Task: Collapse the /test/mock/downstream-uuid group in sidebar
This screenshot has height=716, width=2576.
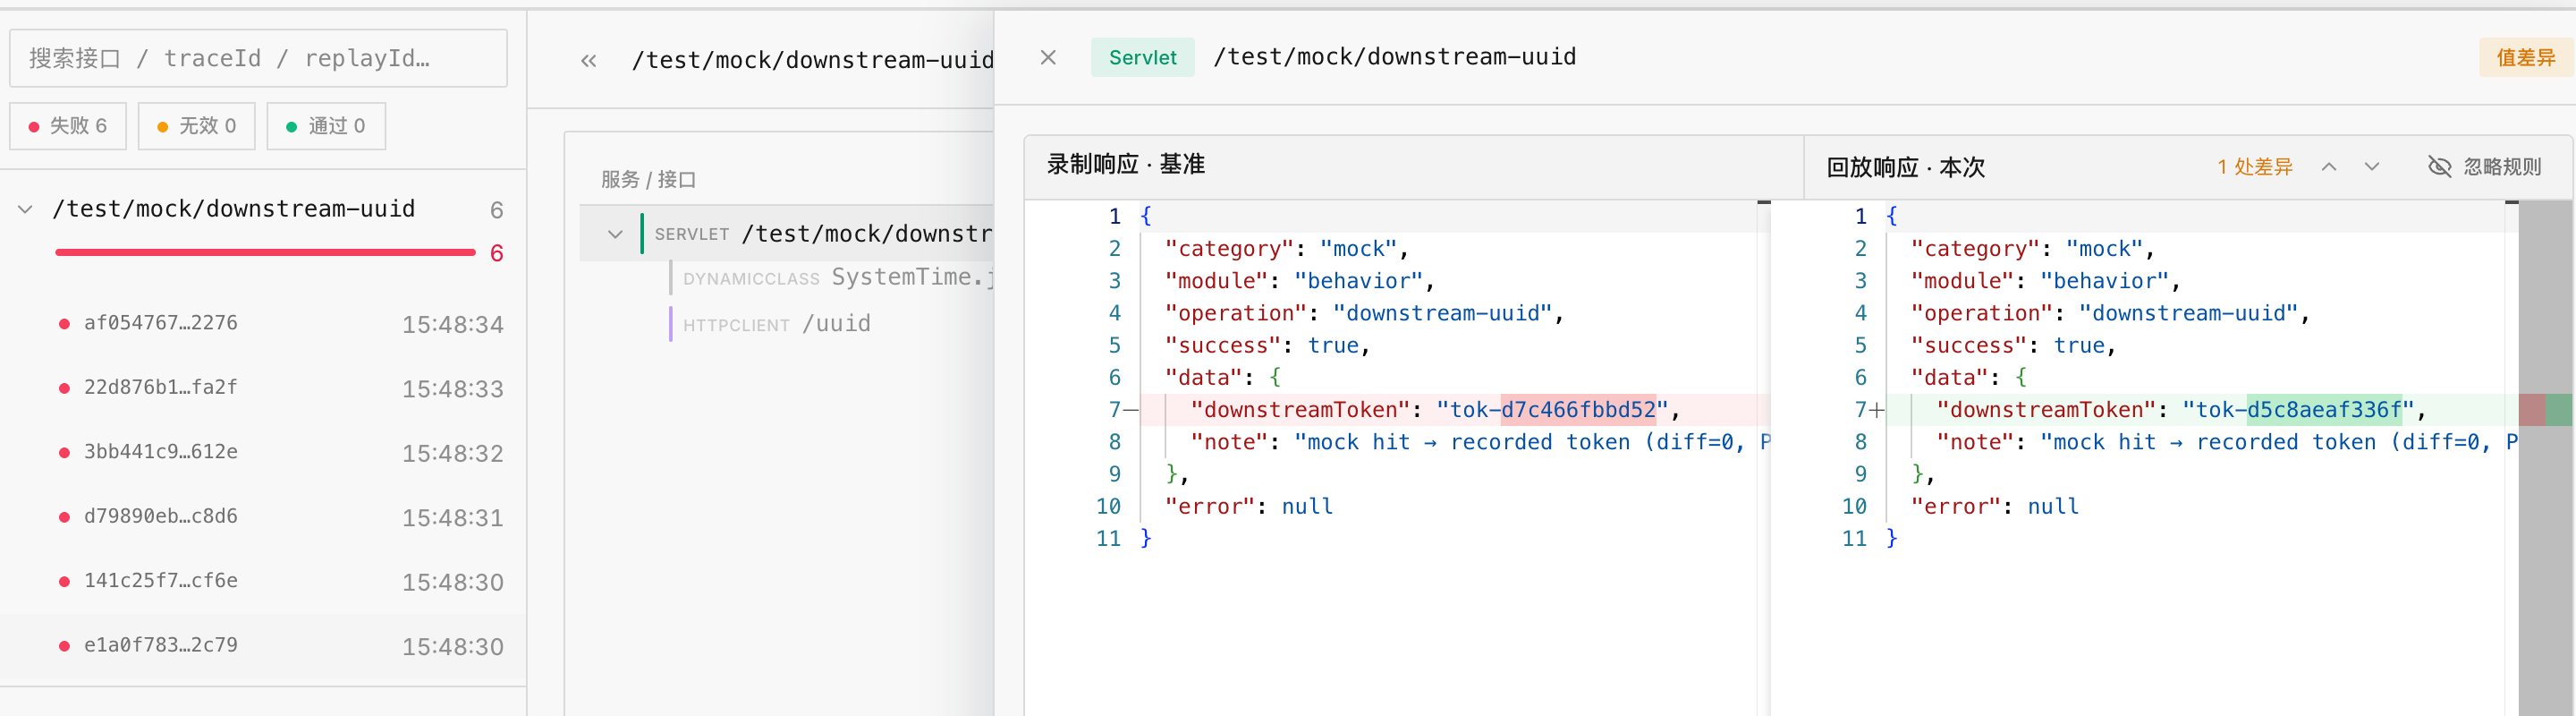Action: click(26, 209)
